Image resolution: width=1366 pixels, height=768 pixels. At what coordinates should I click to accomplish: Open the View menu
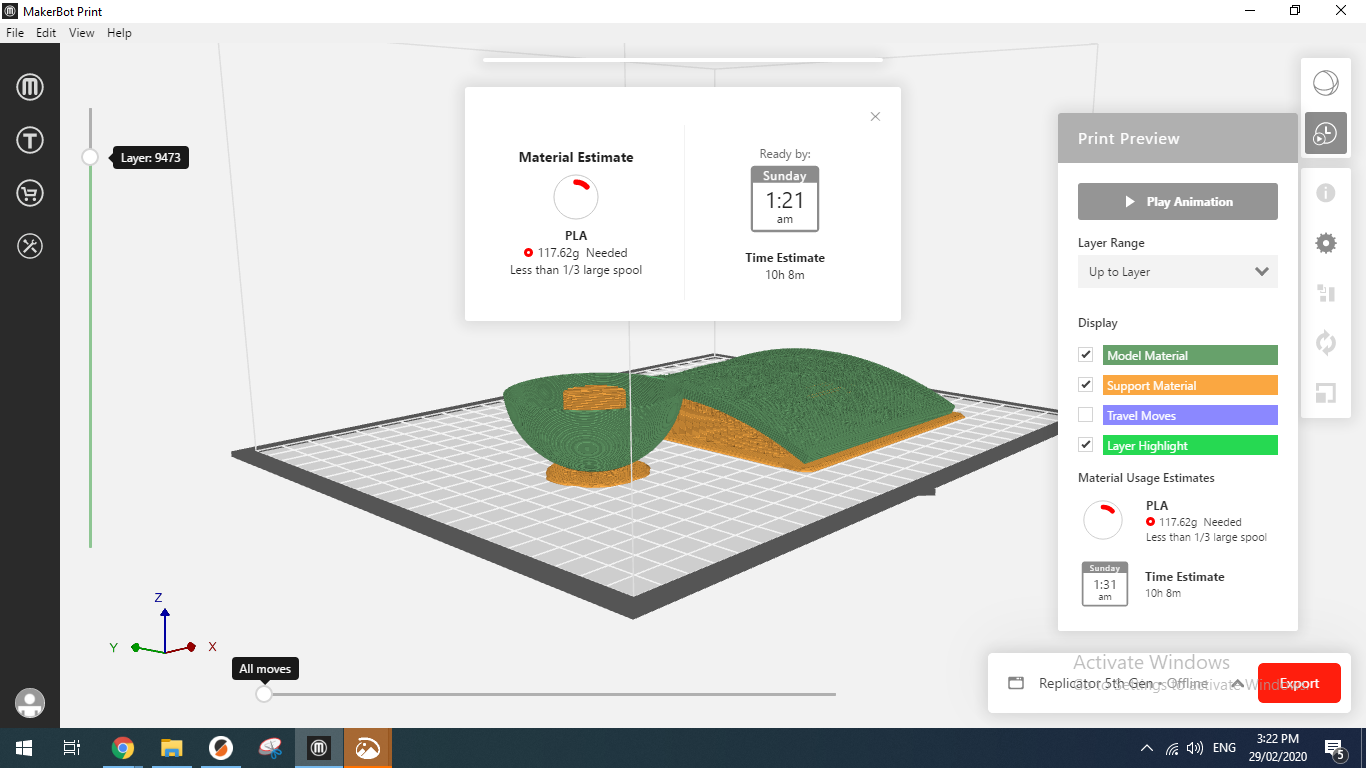pos(82,33)
